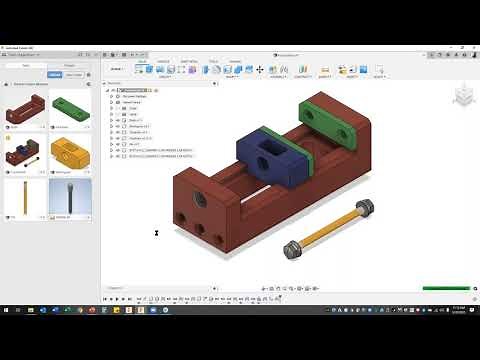Click the data panel search magnifier icon

click(x=88, y=55)
